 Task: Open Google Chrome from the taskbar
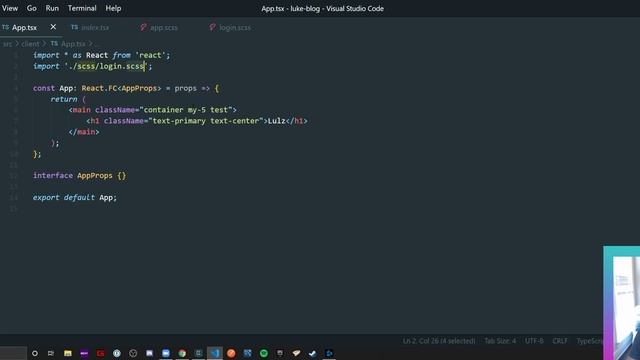tap(182, 353)
